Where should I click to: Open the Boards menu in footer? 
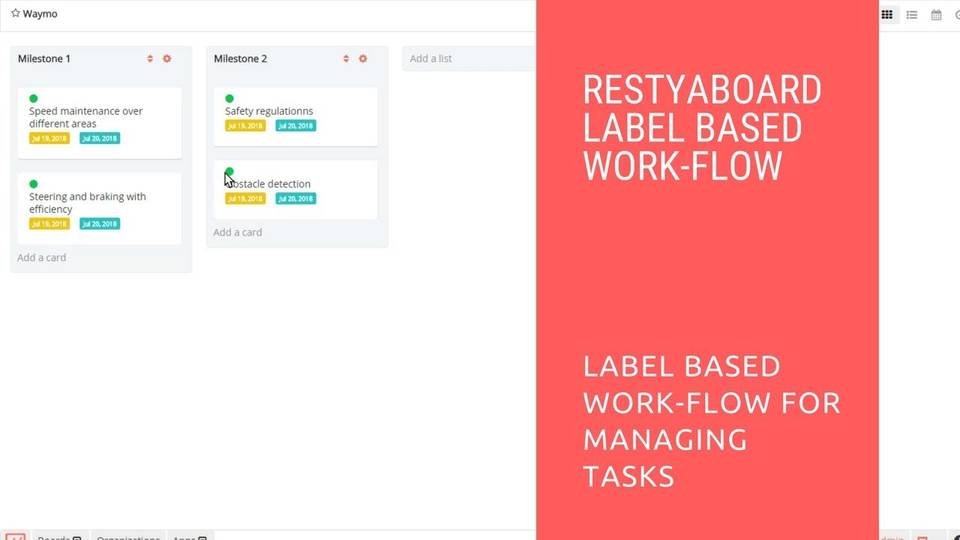click(x=59, y=537)
